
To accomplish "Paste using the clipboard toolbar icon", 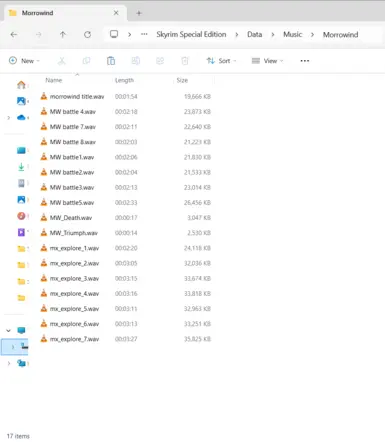I will [111, 61].
